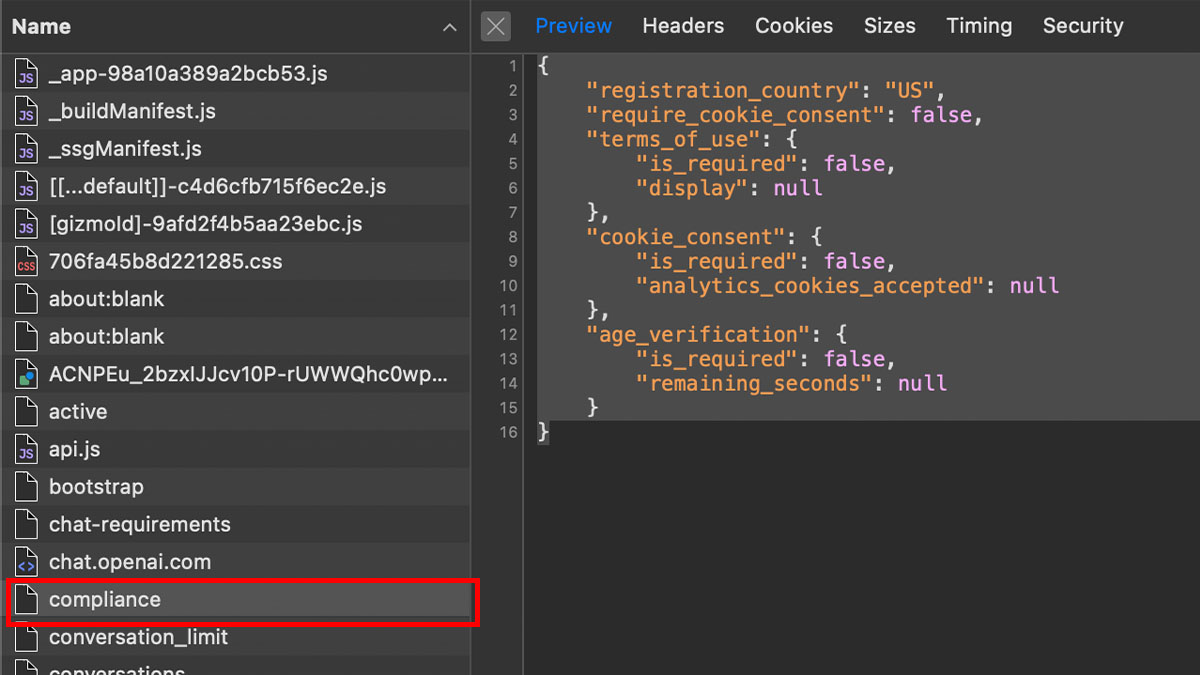The image size is (1200, 675).
Task: Click the document icon beside active
Action: pyautogui.click(x=27, y=411)
